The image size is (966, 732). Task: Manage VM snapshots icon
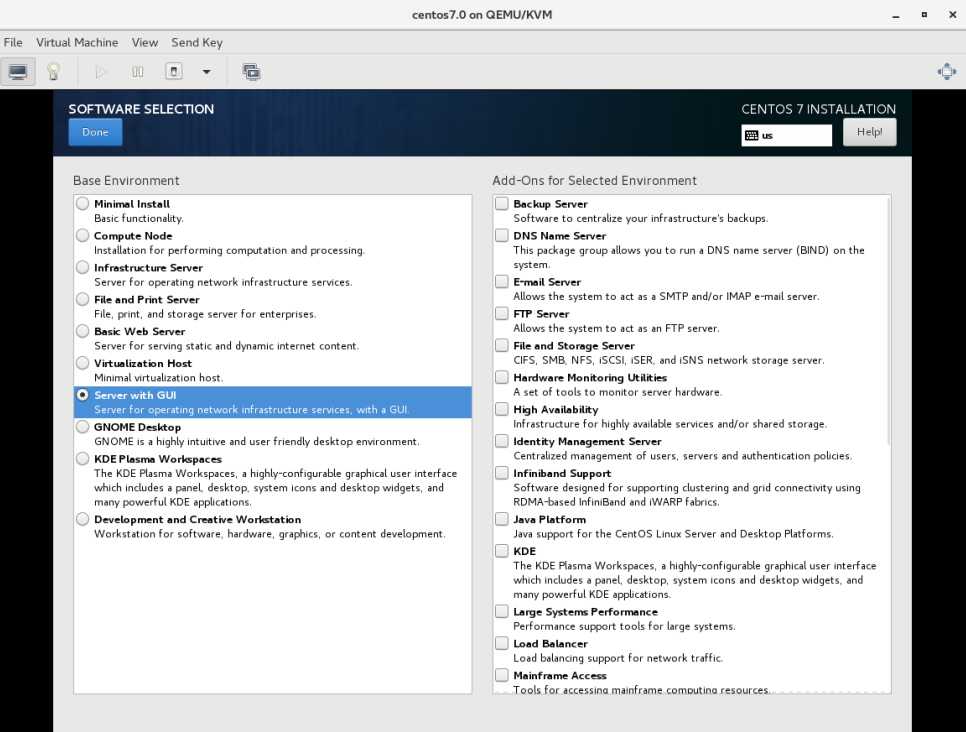click(x=251, y=72)
